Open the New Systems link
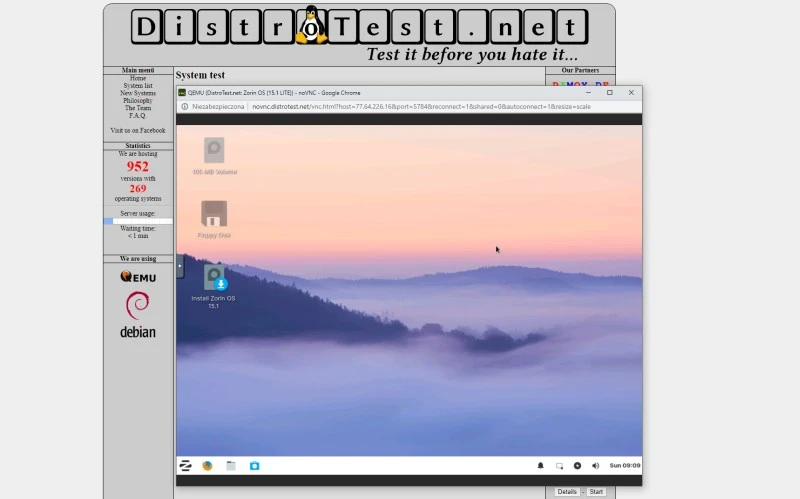The height and width of the screenshot is (499, 800). [x=138, y=93]
